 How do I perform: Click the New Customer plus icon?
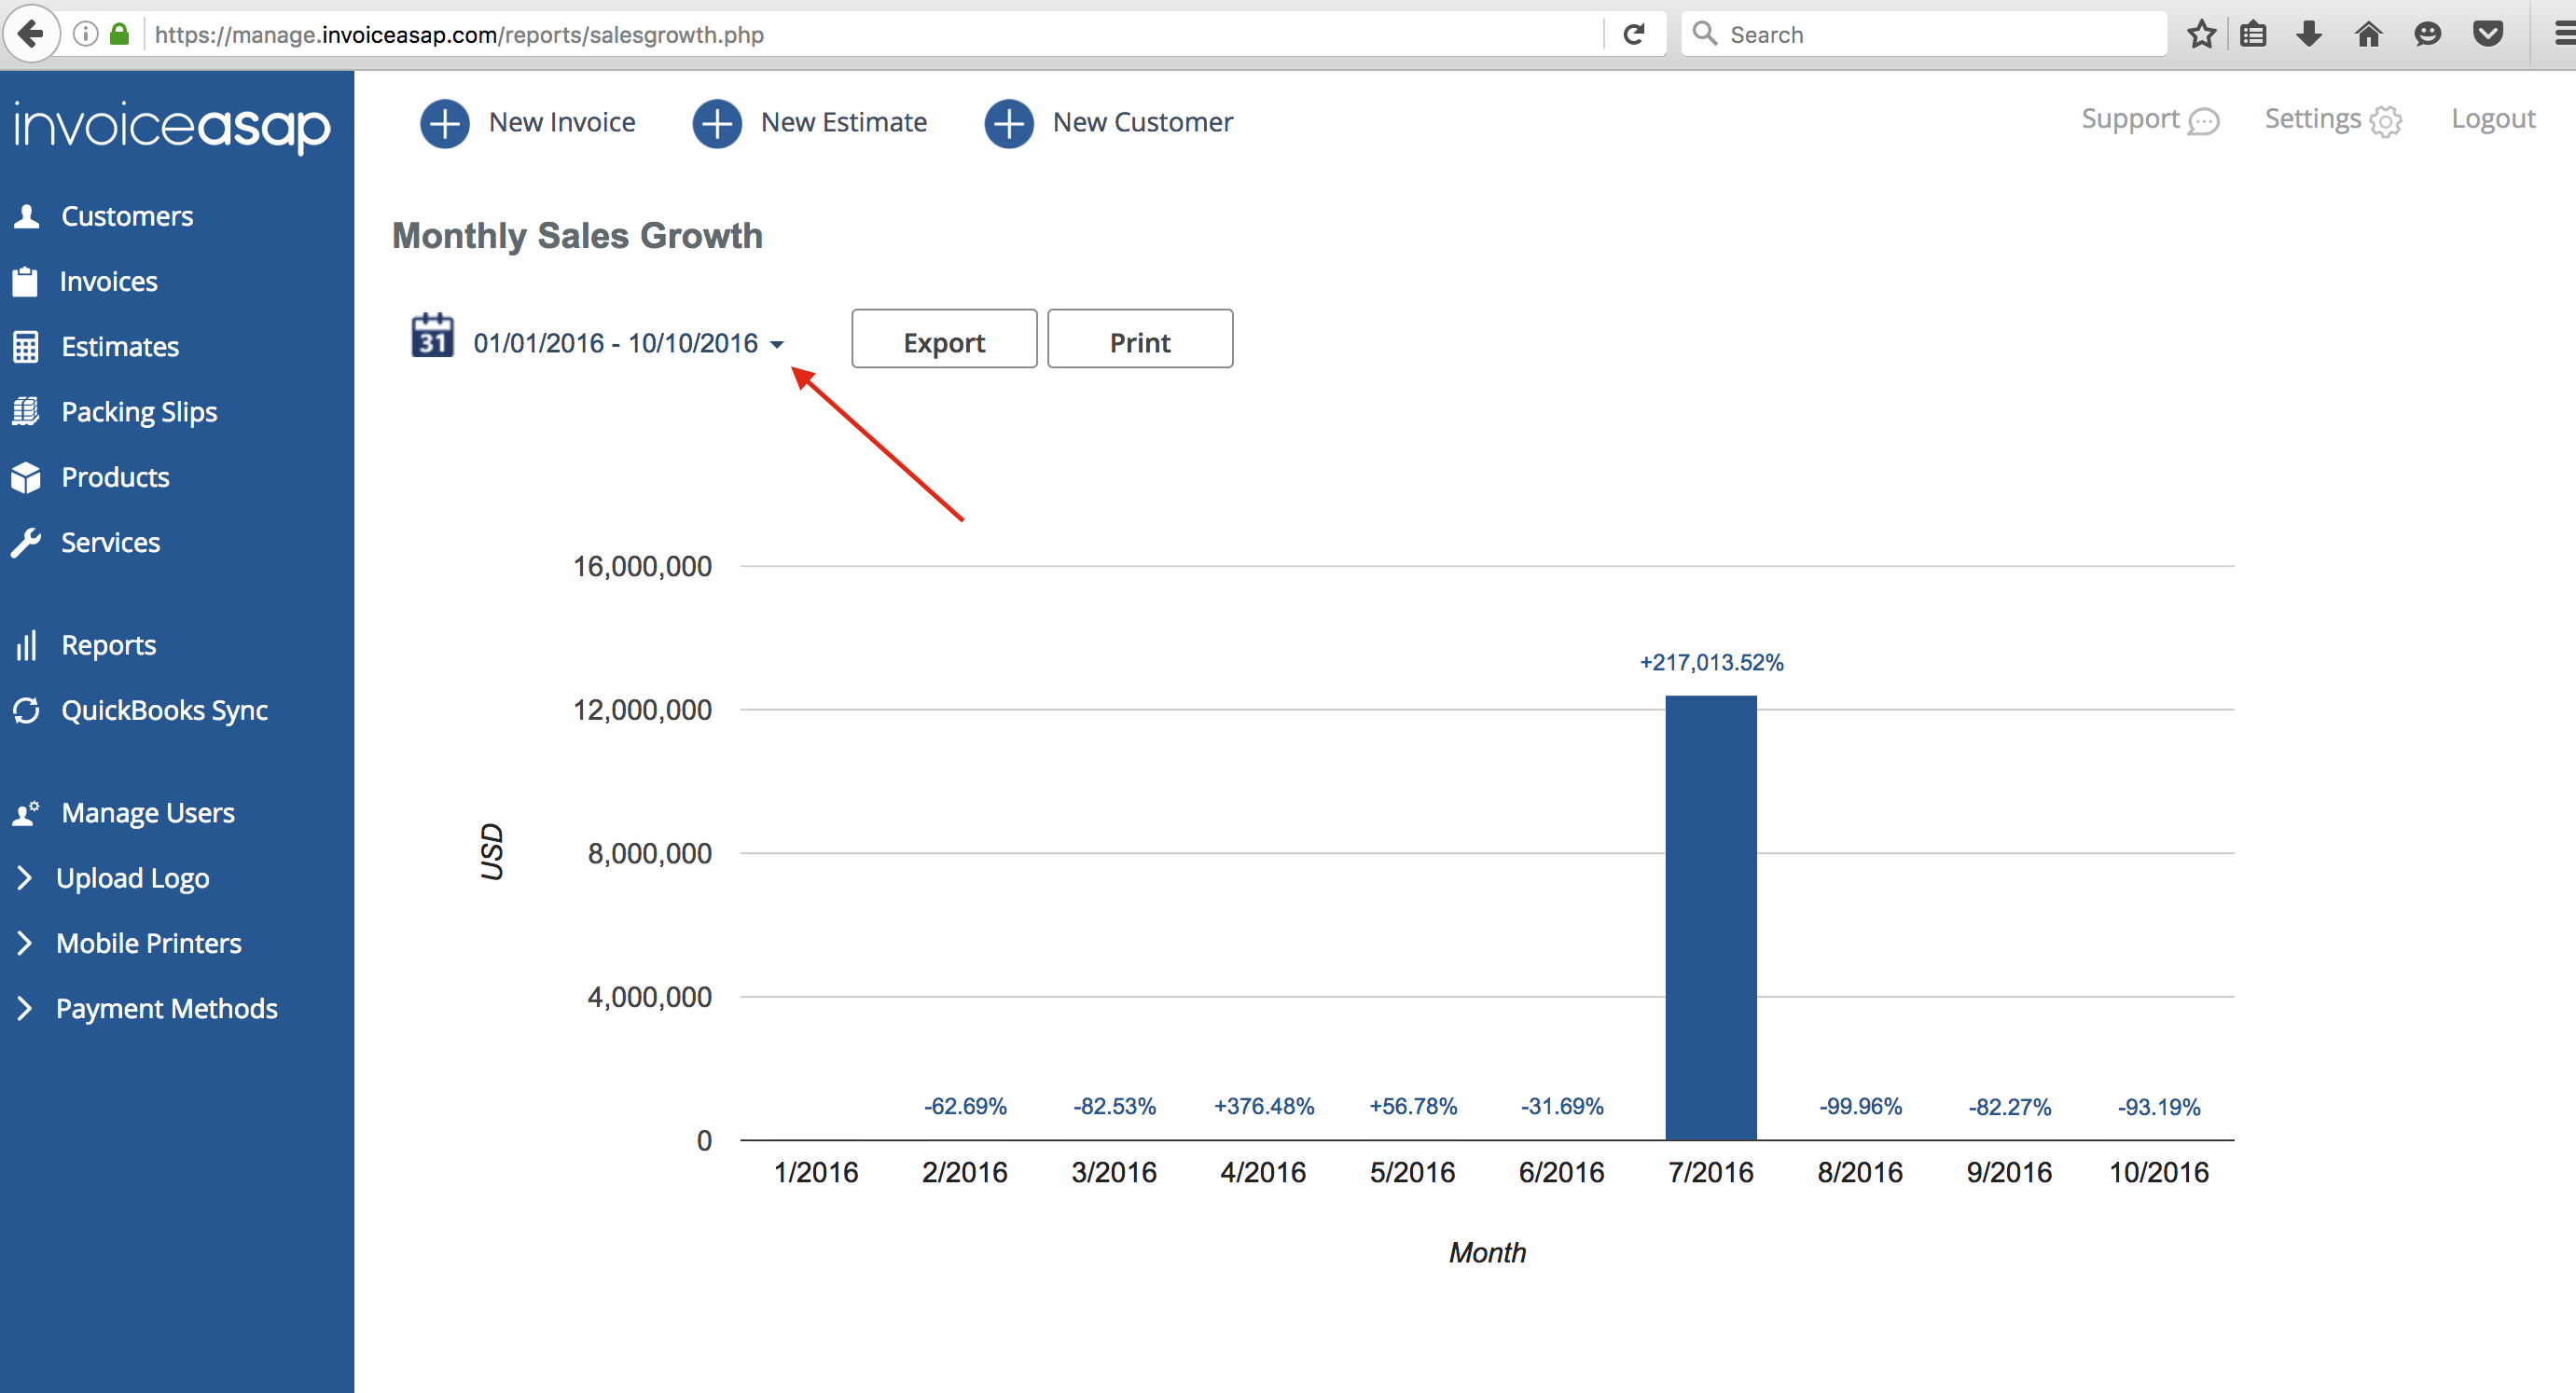point(1008,123)
